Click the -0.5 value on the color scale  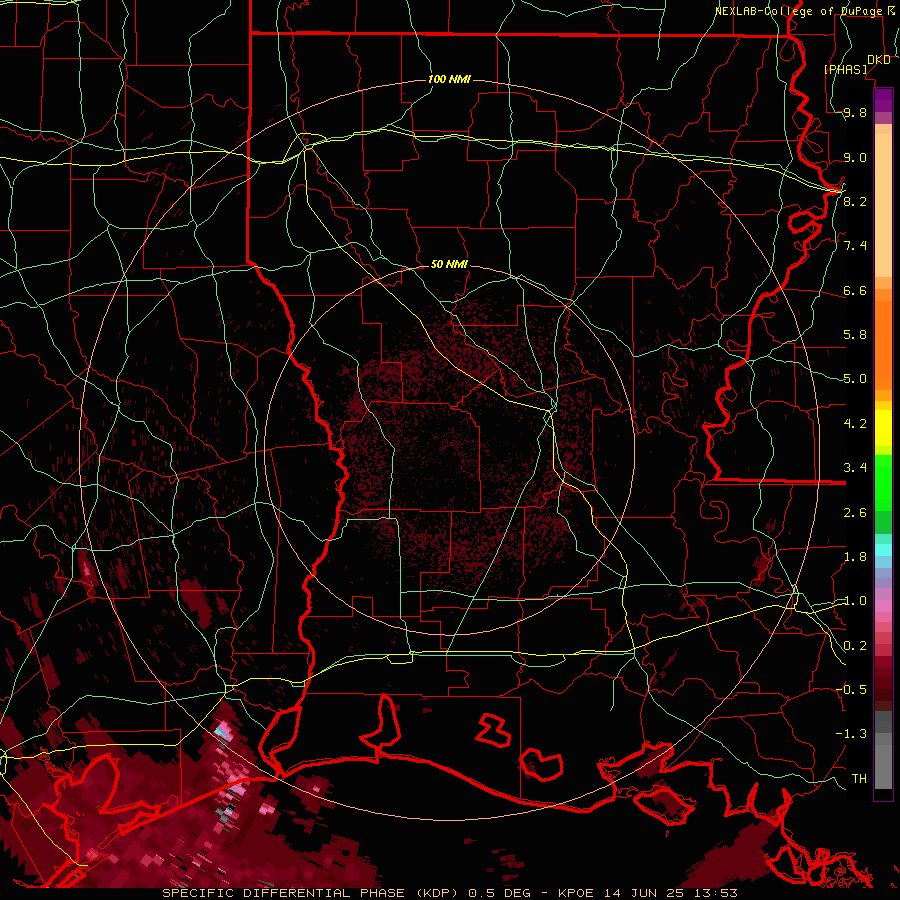(851, 690)
